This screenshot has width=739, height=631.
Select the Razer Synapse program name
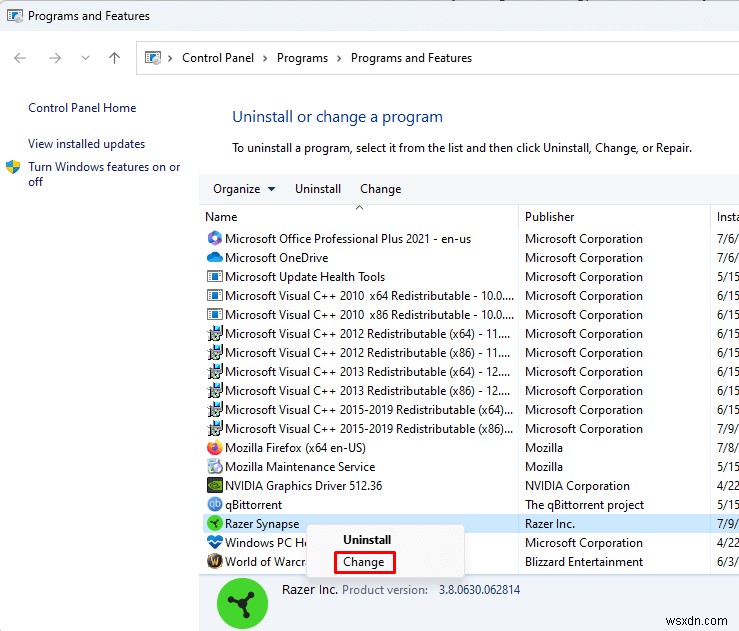tap(262, 524)
